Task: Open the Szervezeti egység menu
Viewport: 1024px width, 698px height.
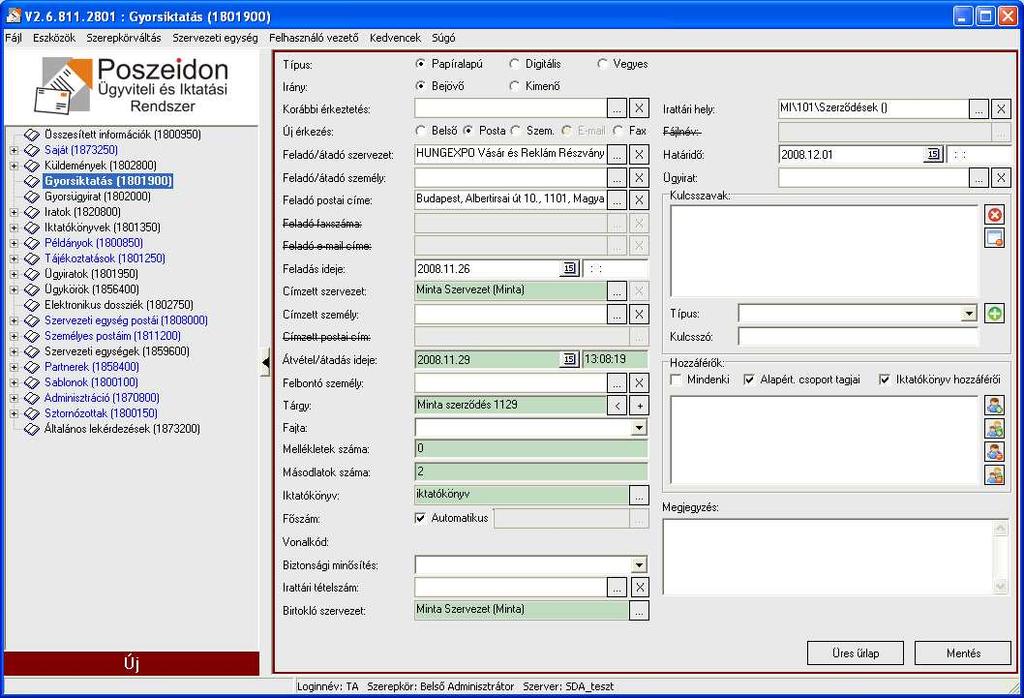Action: (x=215, y=38)
